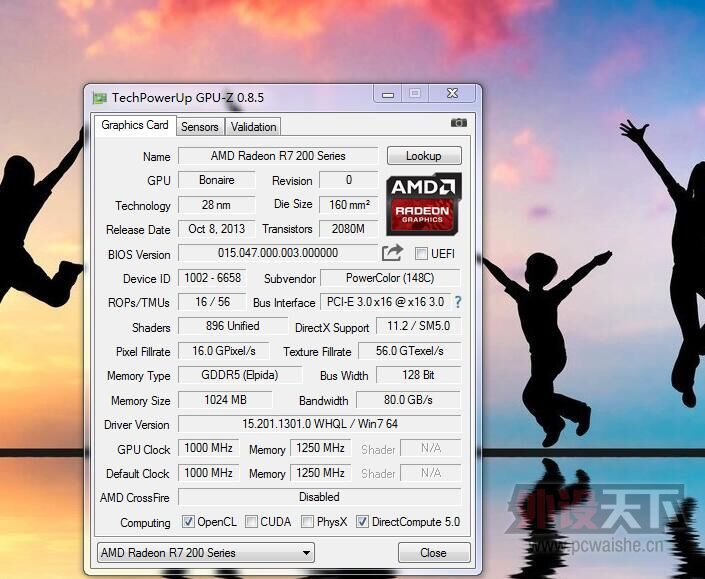This screenshot has height=579, width=705.
Task: Click the ROPs/TMUs value 16 / 56
Action: (x=213, y=302)
